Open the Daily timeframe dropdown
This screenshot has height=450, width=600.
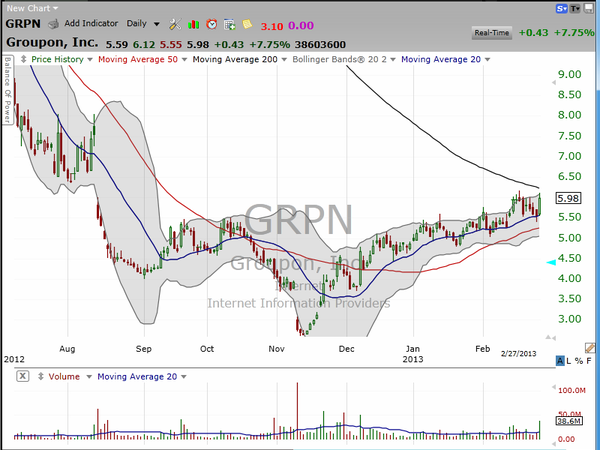[x=143, y=24]
